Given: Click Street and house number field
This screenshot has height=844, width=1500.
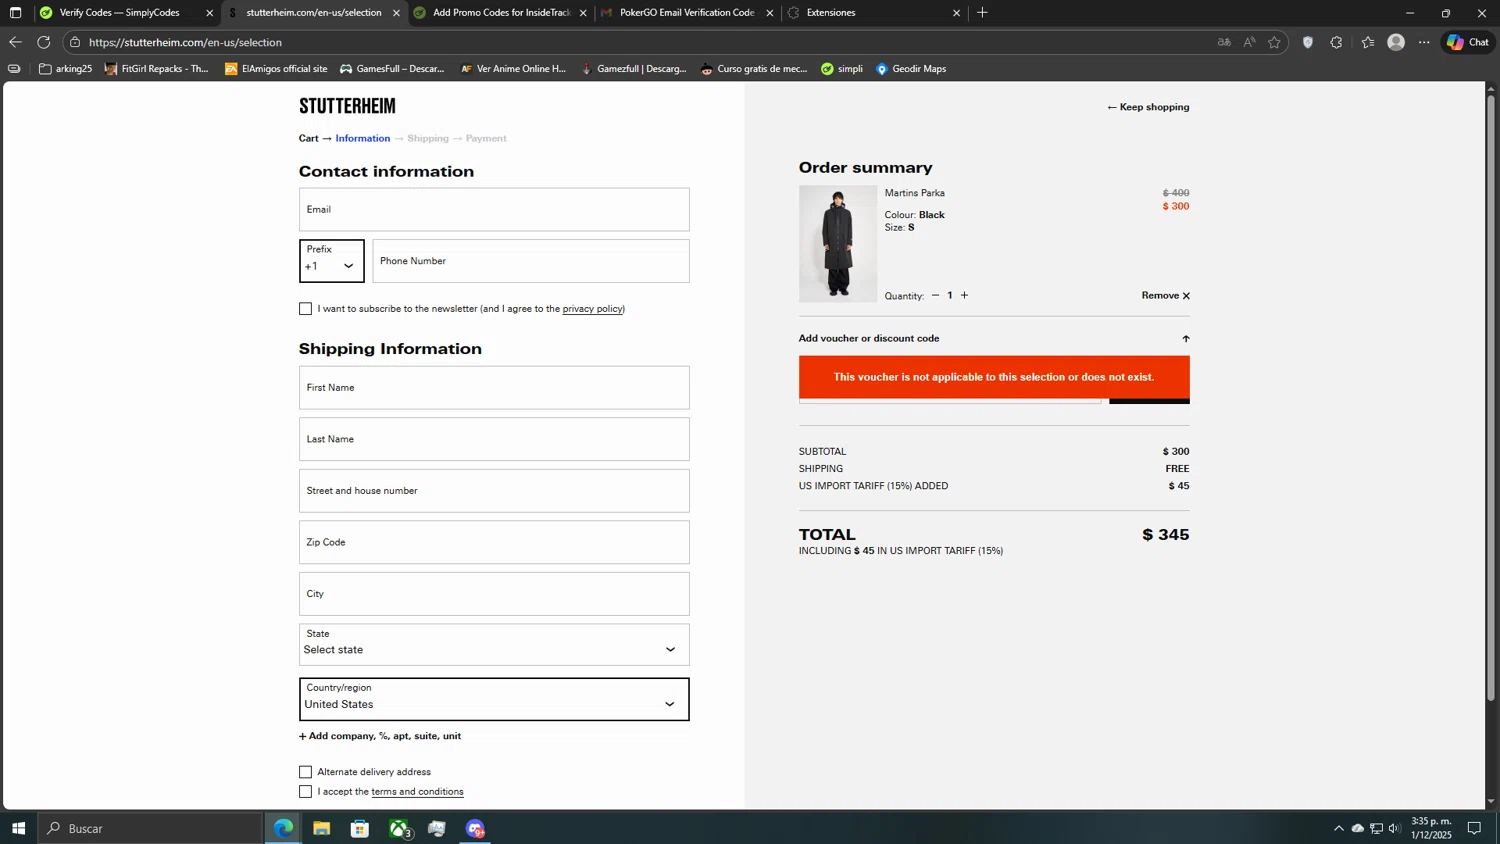Looking at the screenshot, I should pos(494,491).
